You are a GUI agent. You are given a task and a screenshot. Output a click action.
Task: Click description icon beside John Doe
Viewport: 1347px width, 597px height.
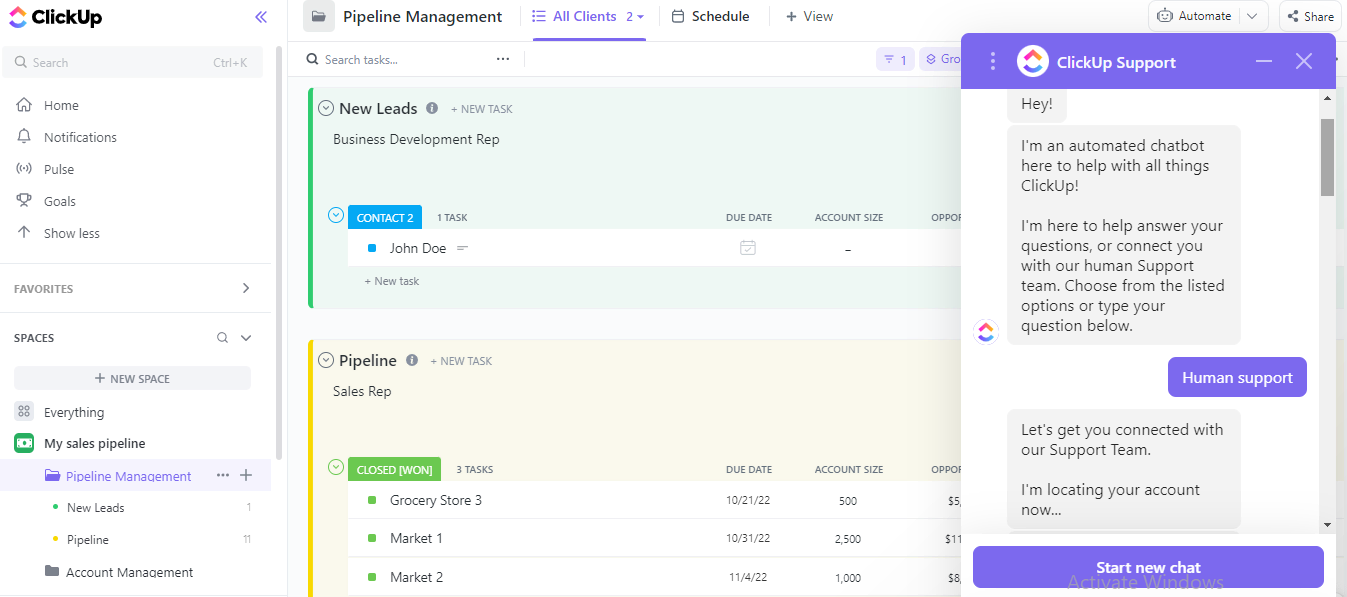click(463, 248)
